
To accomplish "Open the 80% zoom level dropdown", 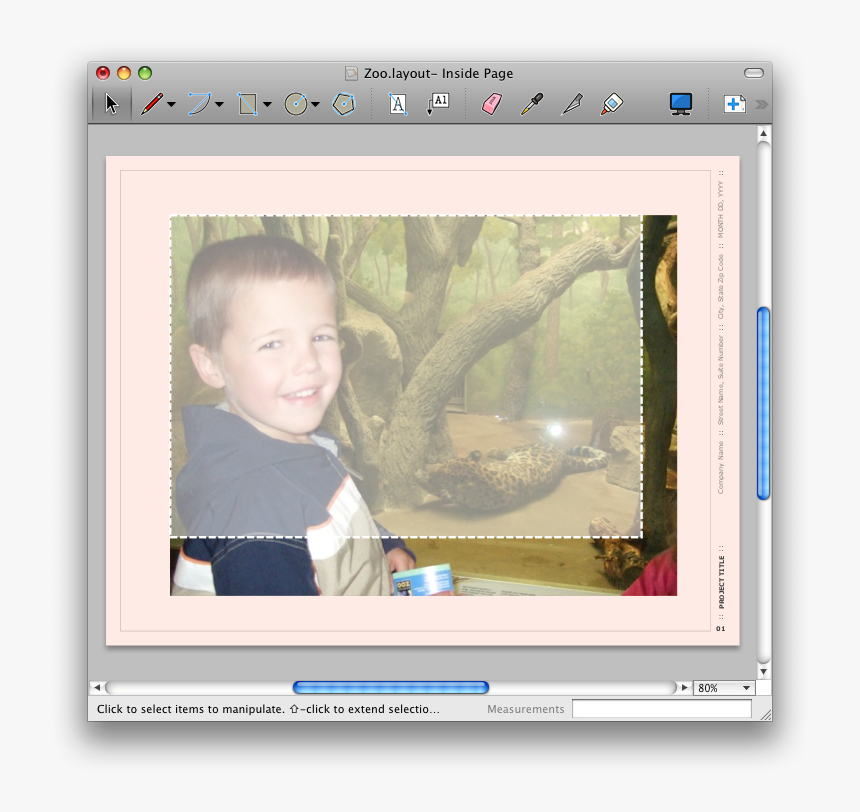I will coord(724,688).
